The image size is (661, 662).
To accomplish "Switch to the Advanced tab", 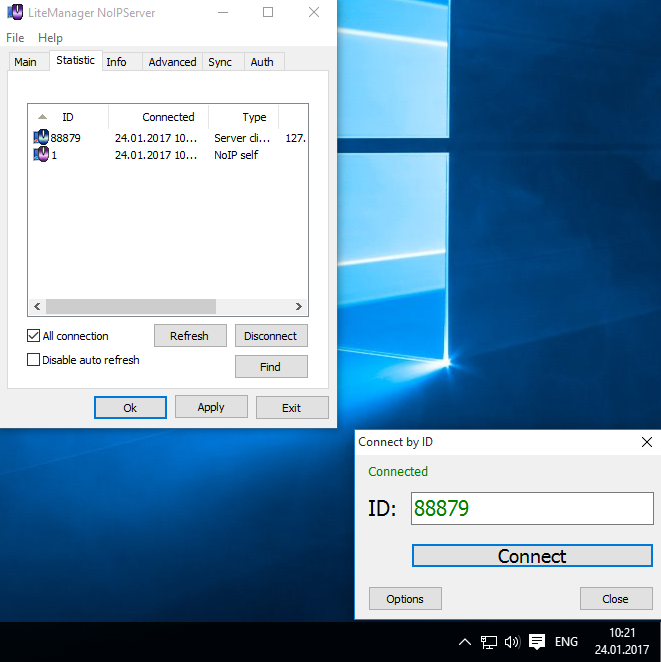I will click(x=172, y=62).
